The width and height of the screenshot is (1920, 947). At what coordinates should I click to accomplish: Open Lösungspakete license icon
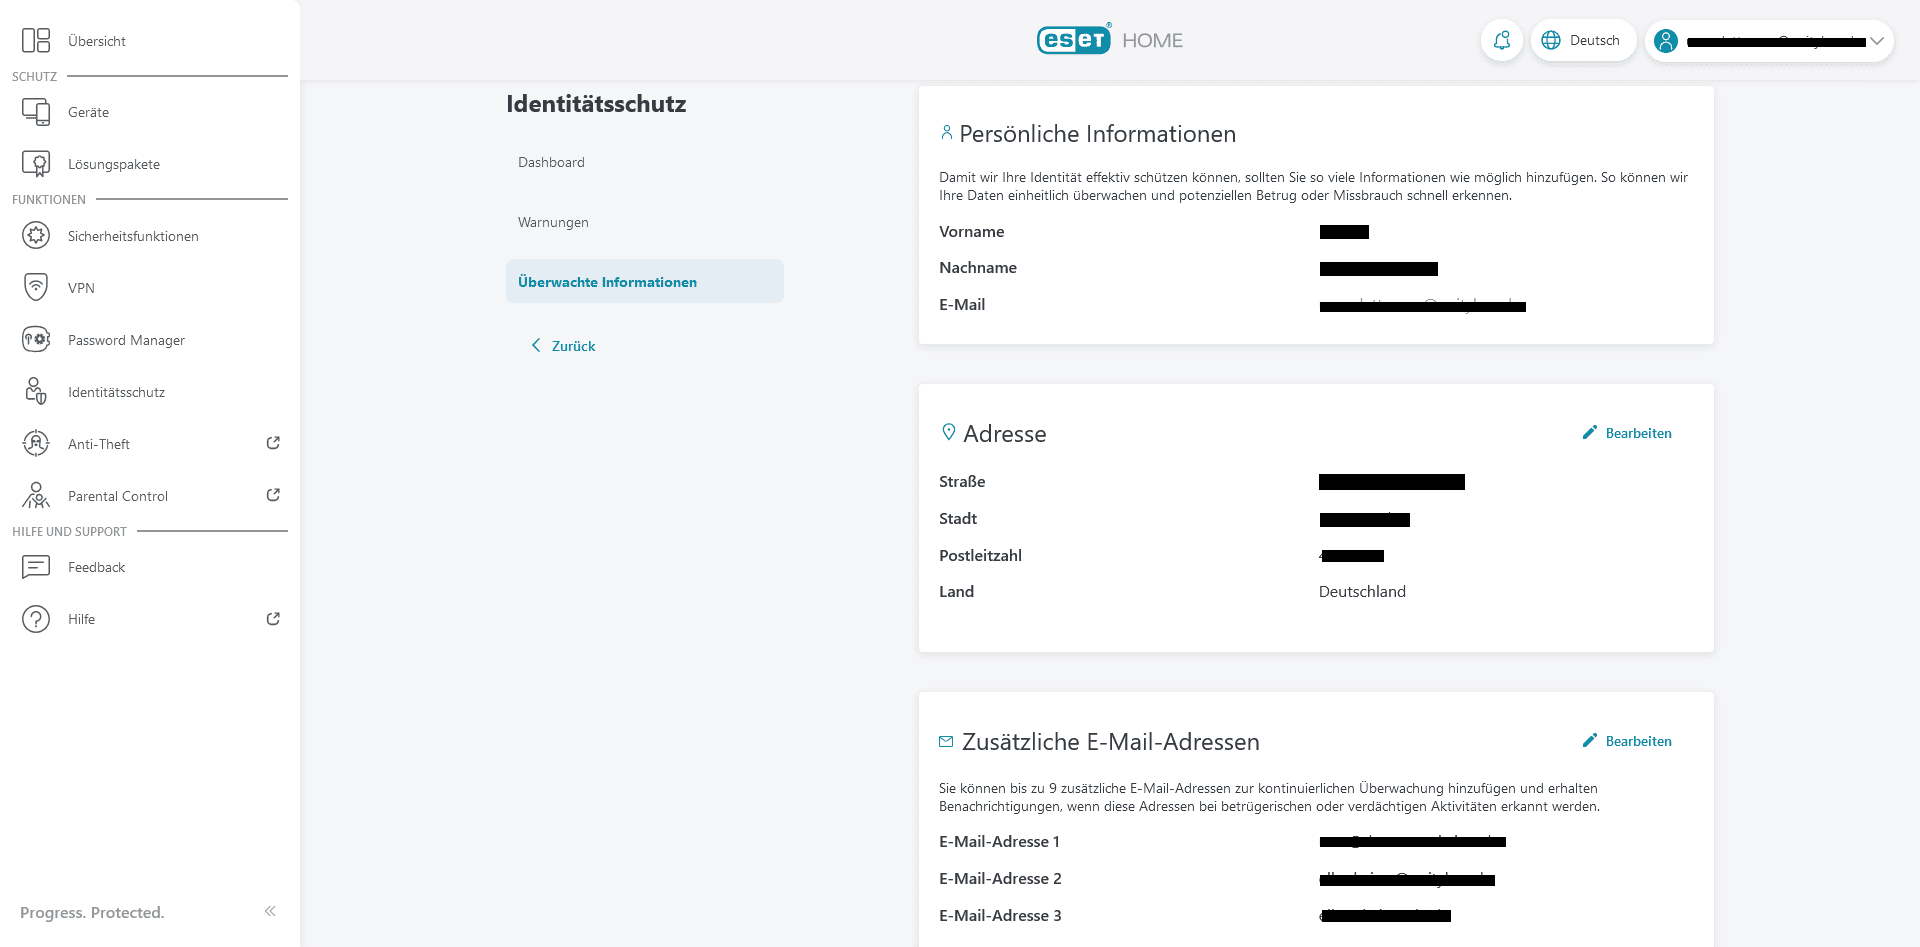tap(36, 164)
